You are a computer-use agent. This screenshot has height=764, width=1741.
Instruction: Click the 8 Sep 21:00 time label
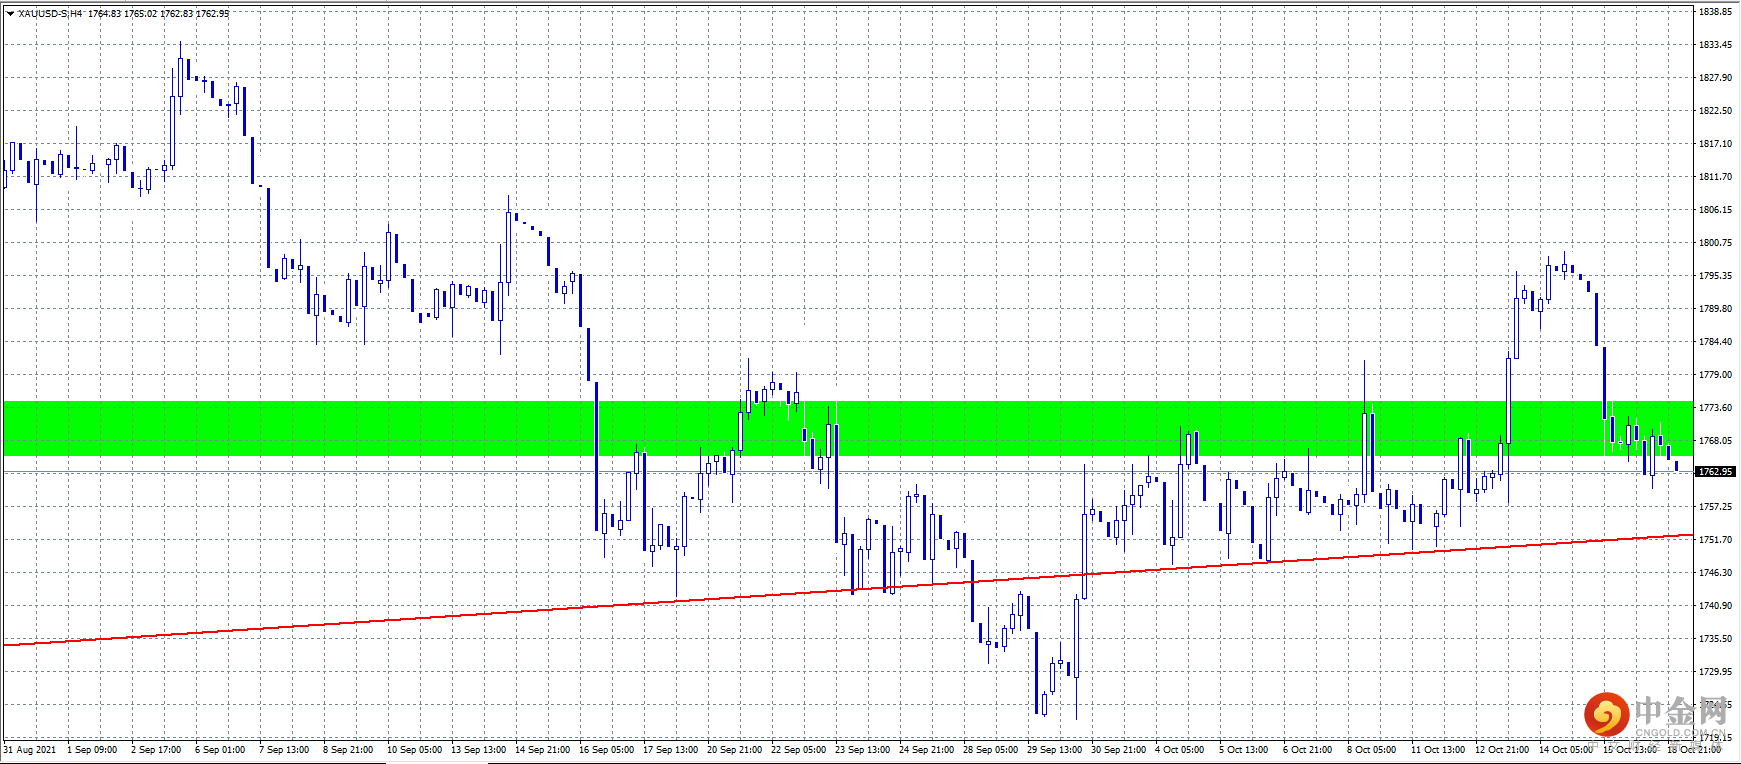(x=348, y=750)
